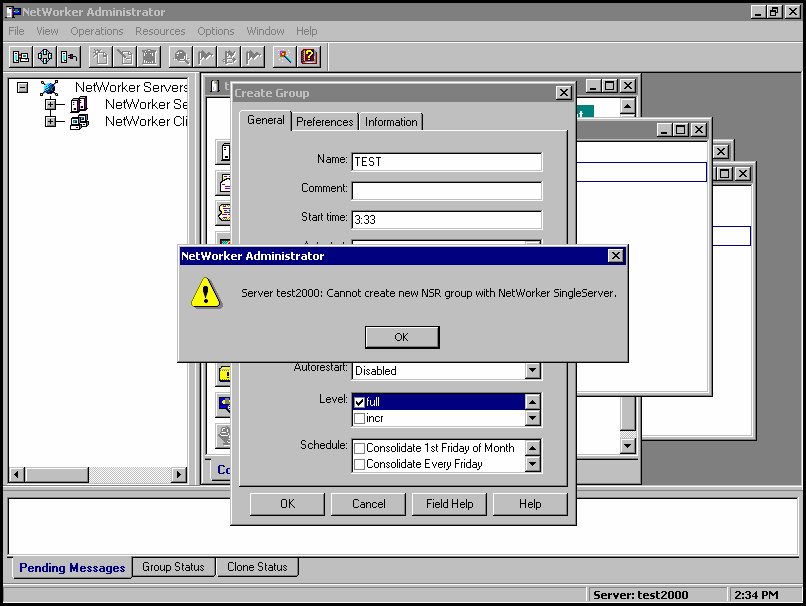806x606 pixels.
Task: Open the Help menu
Action: point(306,31)
